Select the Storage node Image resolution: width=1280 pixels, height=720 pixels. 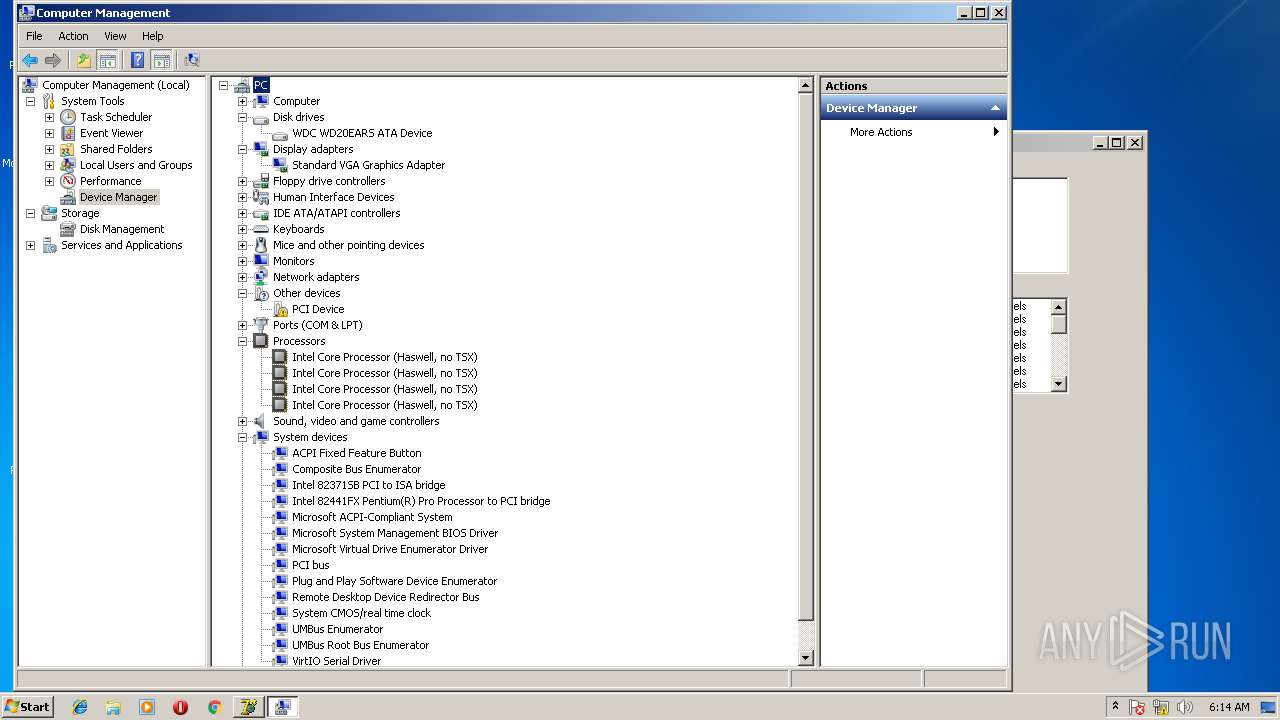(x=80, y=213)
